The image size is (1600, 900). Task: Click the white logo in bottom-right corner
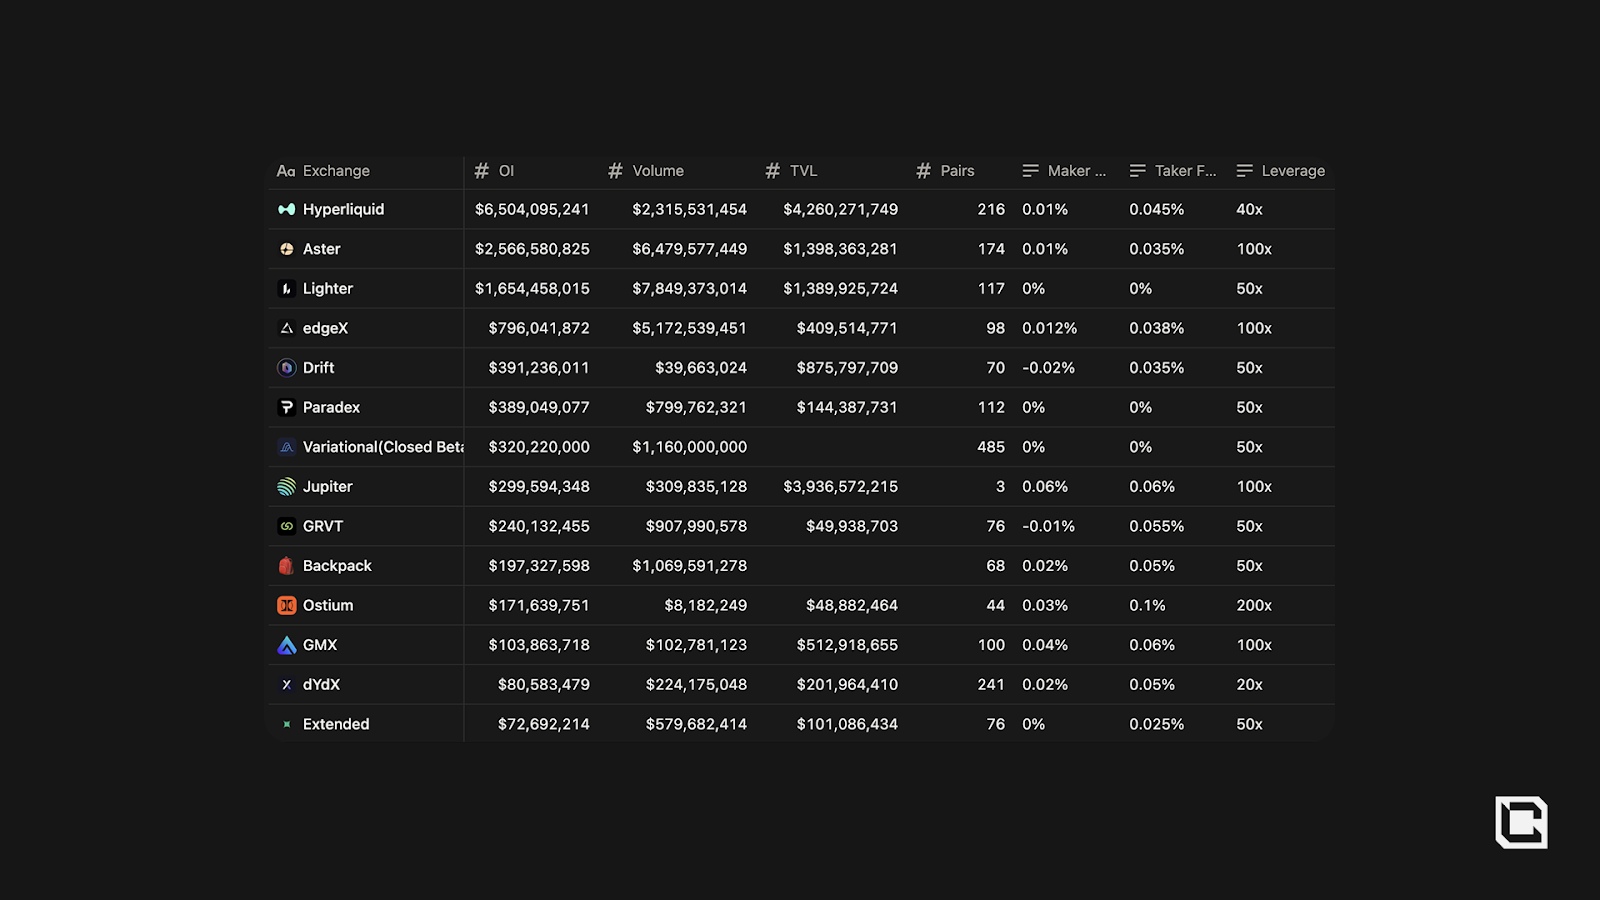[1521, 822]
